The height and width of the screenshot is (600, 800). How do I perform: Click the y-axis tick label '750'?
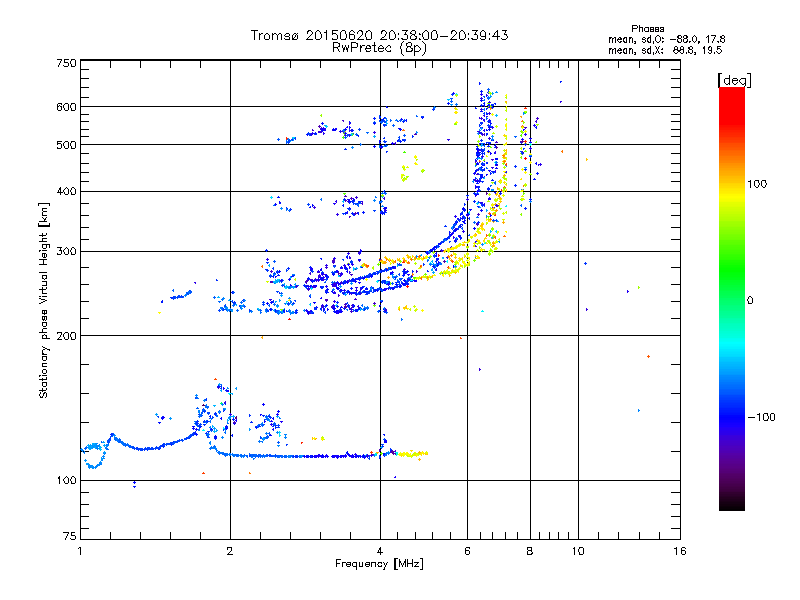pyautogui.click(x=66, y=63)
